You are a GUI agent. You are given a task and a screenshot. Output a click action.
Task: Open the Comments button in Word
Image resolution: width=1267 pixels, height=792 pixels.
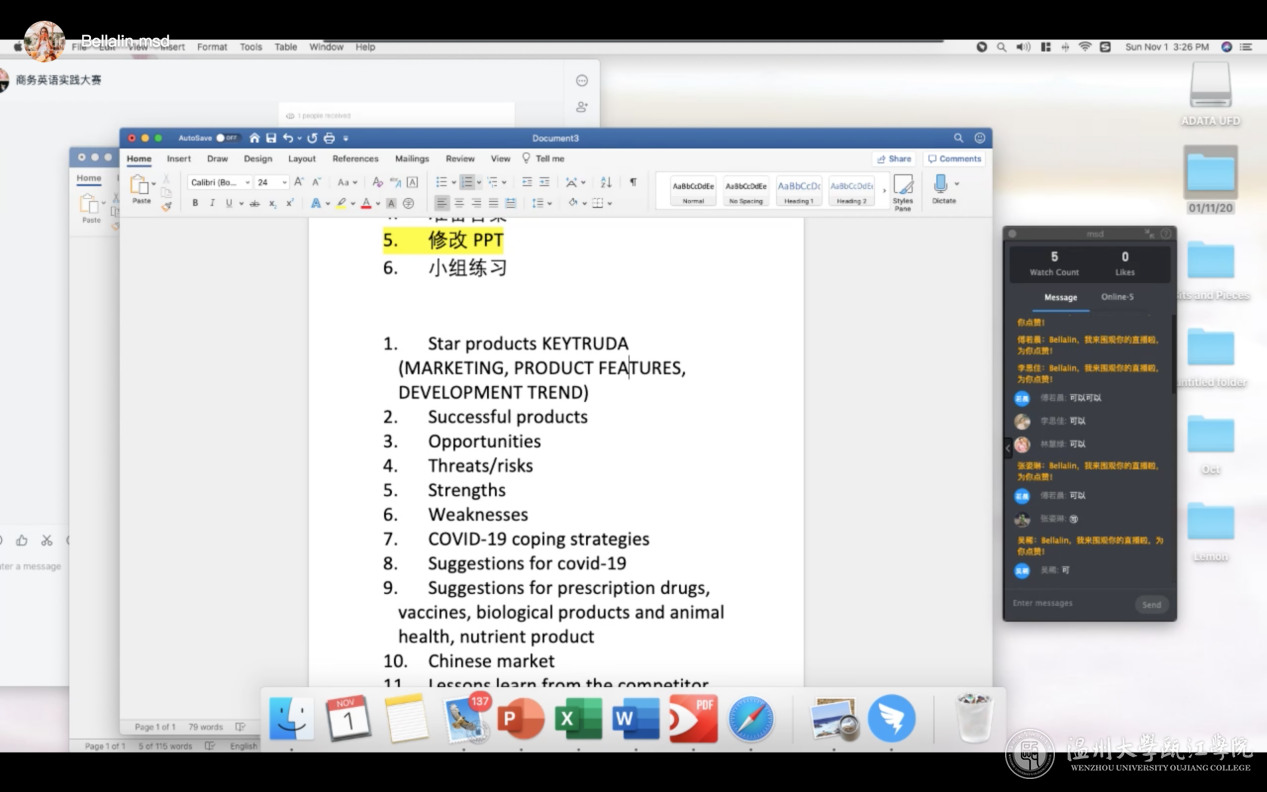(954, 159)
